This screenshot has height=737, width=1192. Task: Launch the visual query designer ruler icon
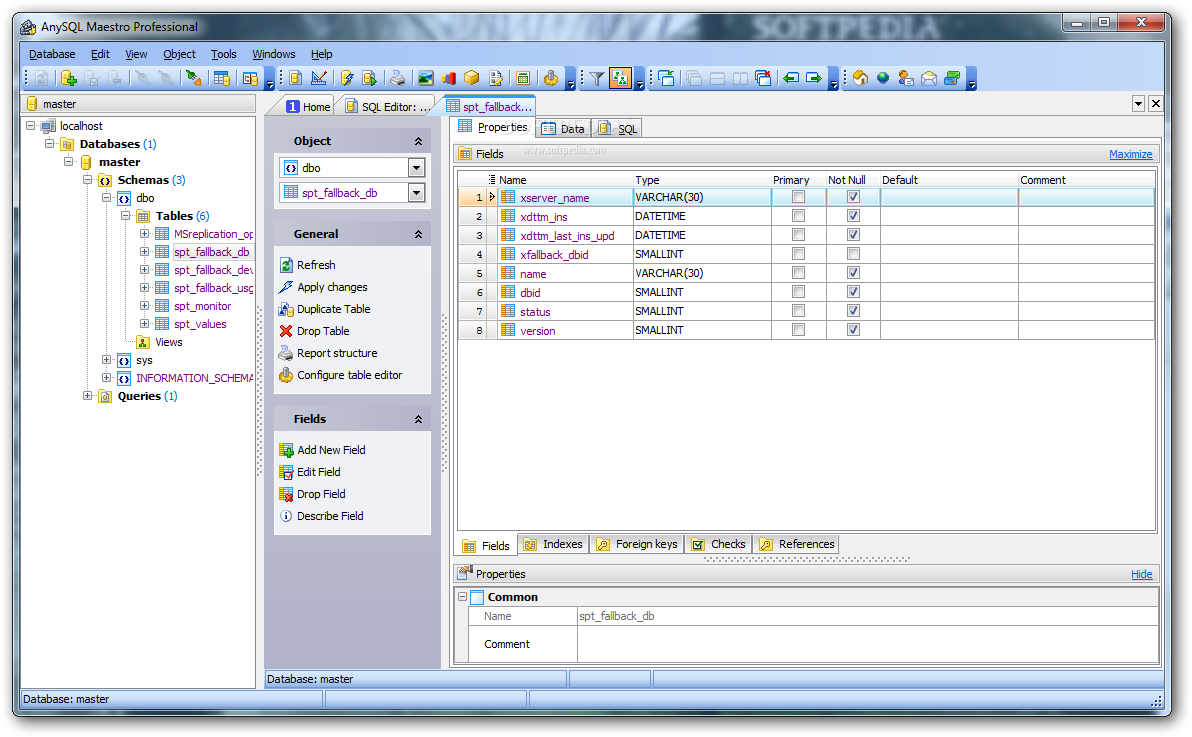coord(319,78)
